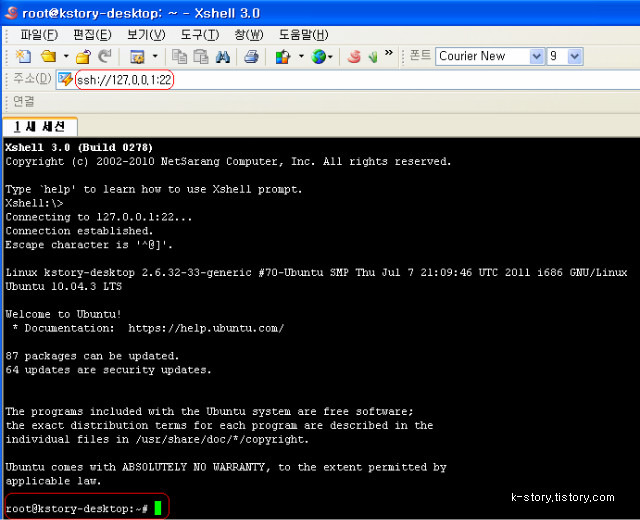Click the '64 updates are security updates.' line

click(x=109, y=370)
